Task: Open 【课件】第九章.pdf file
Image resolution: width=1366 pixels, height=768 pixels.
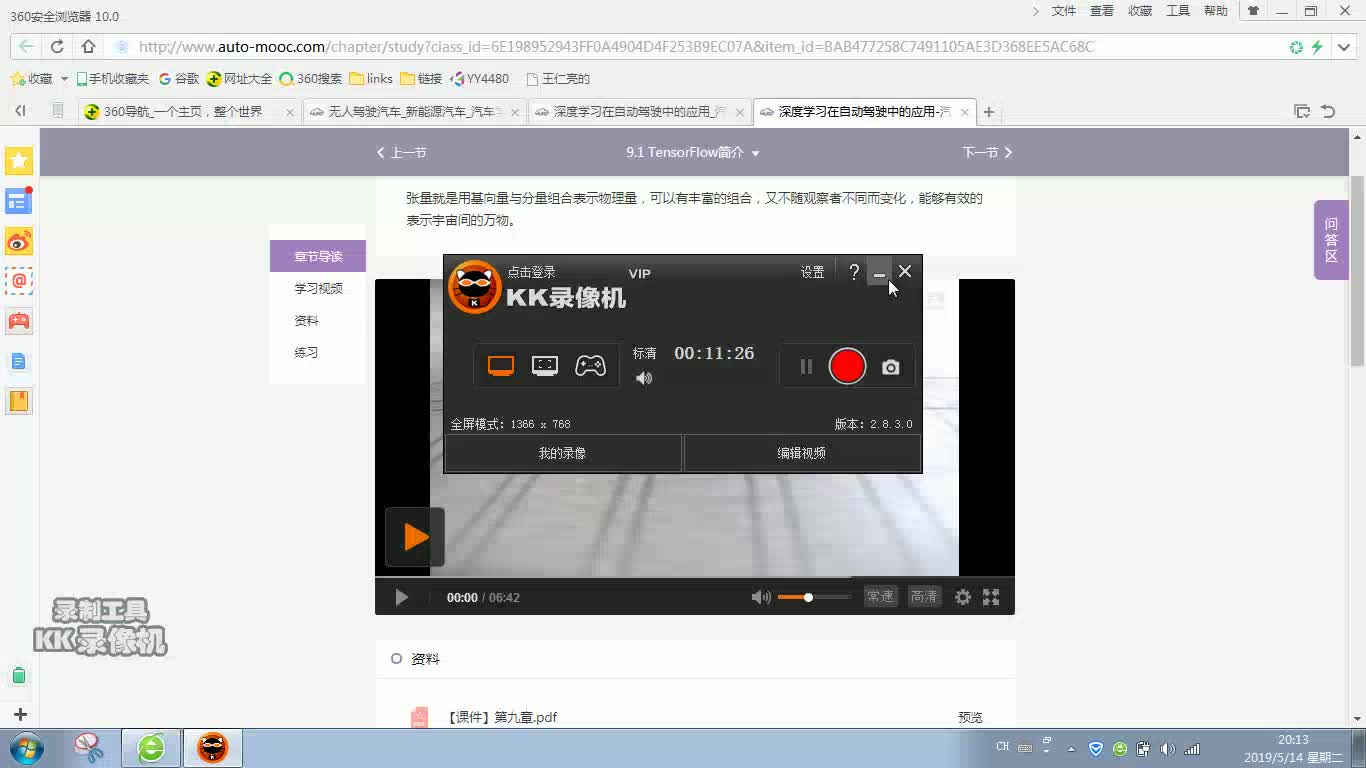Action: point(500,717)
